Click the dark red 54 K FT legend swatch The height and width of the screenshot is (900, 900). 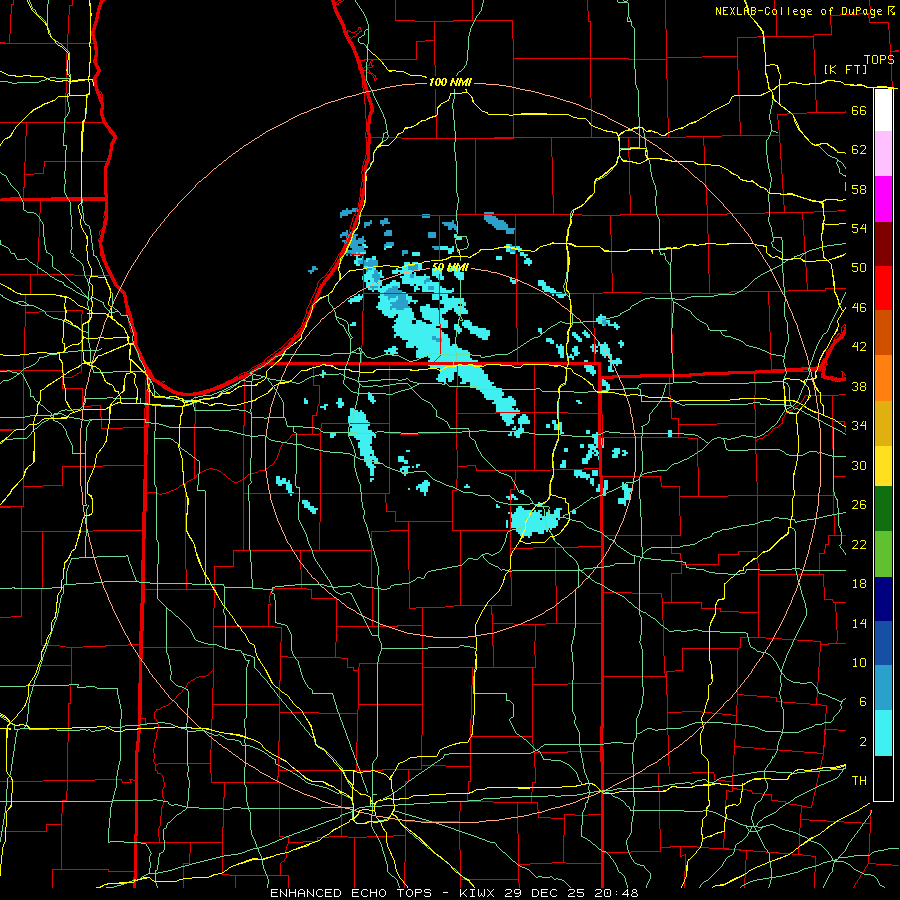click(883, 244)
